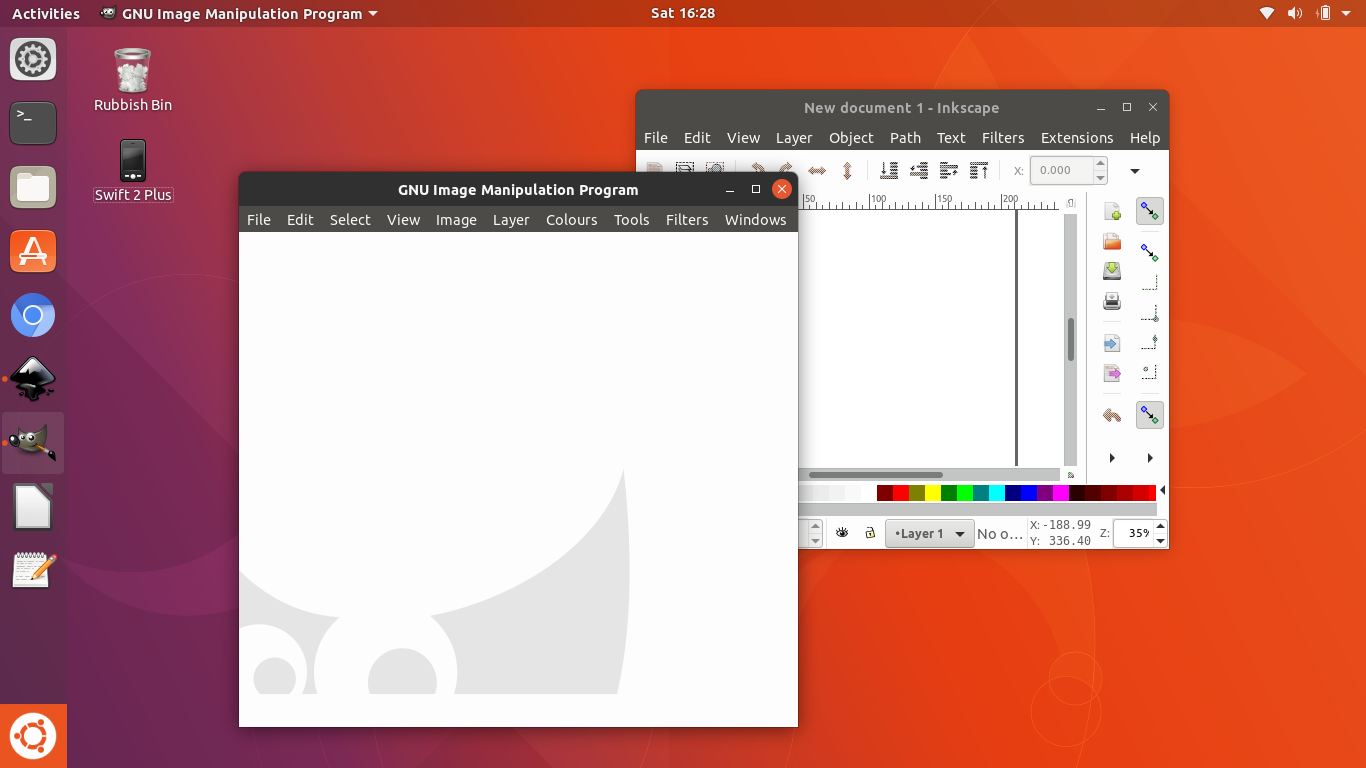This screenshot has width=1366, height=768.
Task: Toggle Layer 1 visibility eye icon
Action: pyautogui.click(x=842, y=533)
